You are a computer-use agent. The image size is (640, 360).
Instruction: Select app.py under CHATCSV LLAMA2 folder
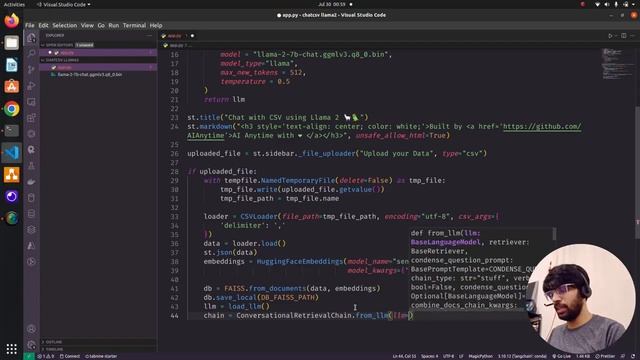pyautogui.click(x=98, y=67)
